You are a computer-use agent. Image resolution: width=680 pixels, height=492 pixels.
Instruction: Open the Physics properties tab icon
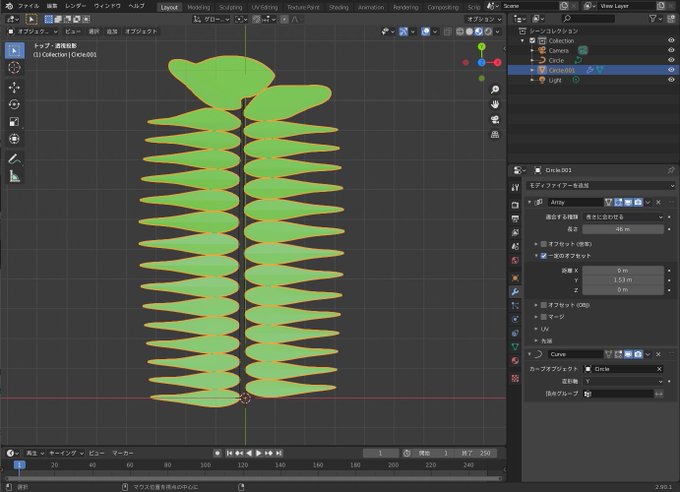(515, 319)
